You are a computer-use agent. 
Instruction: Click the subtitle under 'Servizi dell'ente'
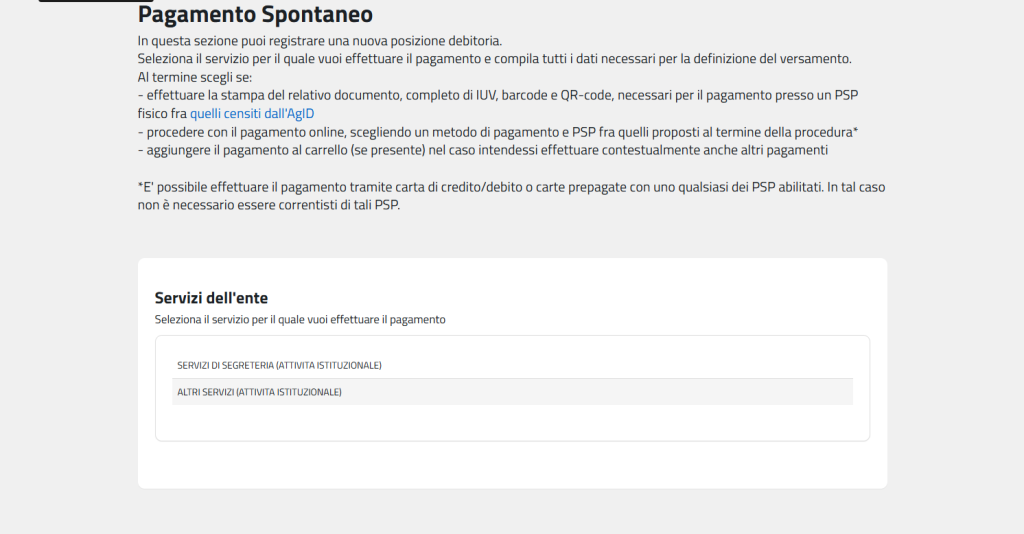[300, 320]
